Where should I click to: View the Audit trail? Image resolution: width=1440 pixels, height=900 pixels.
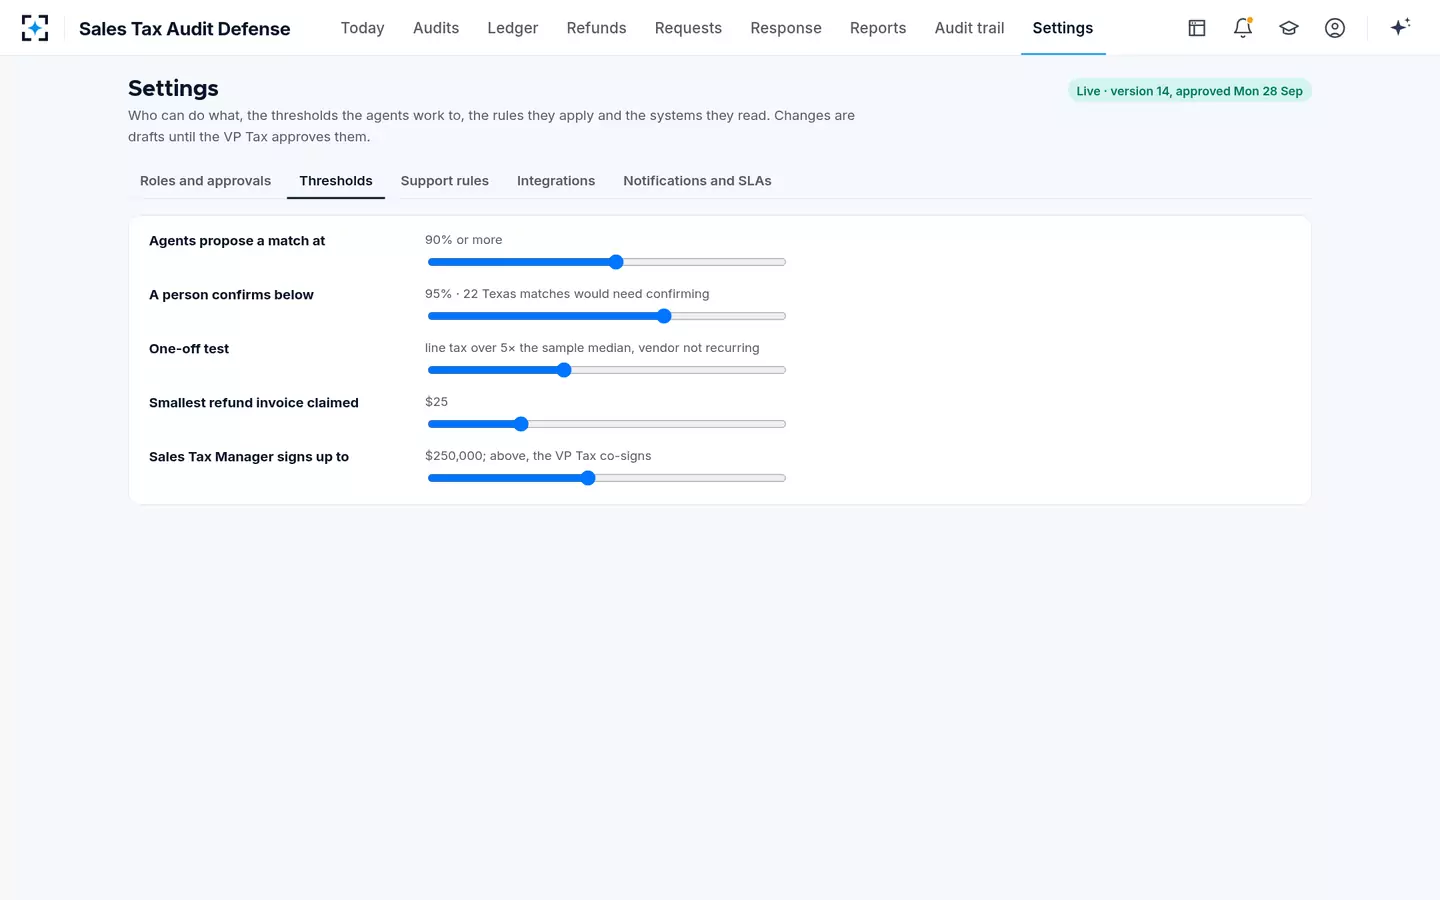pyautogui.click(x=969, y=28)
